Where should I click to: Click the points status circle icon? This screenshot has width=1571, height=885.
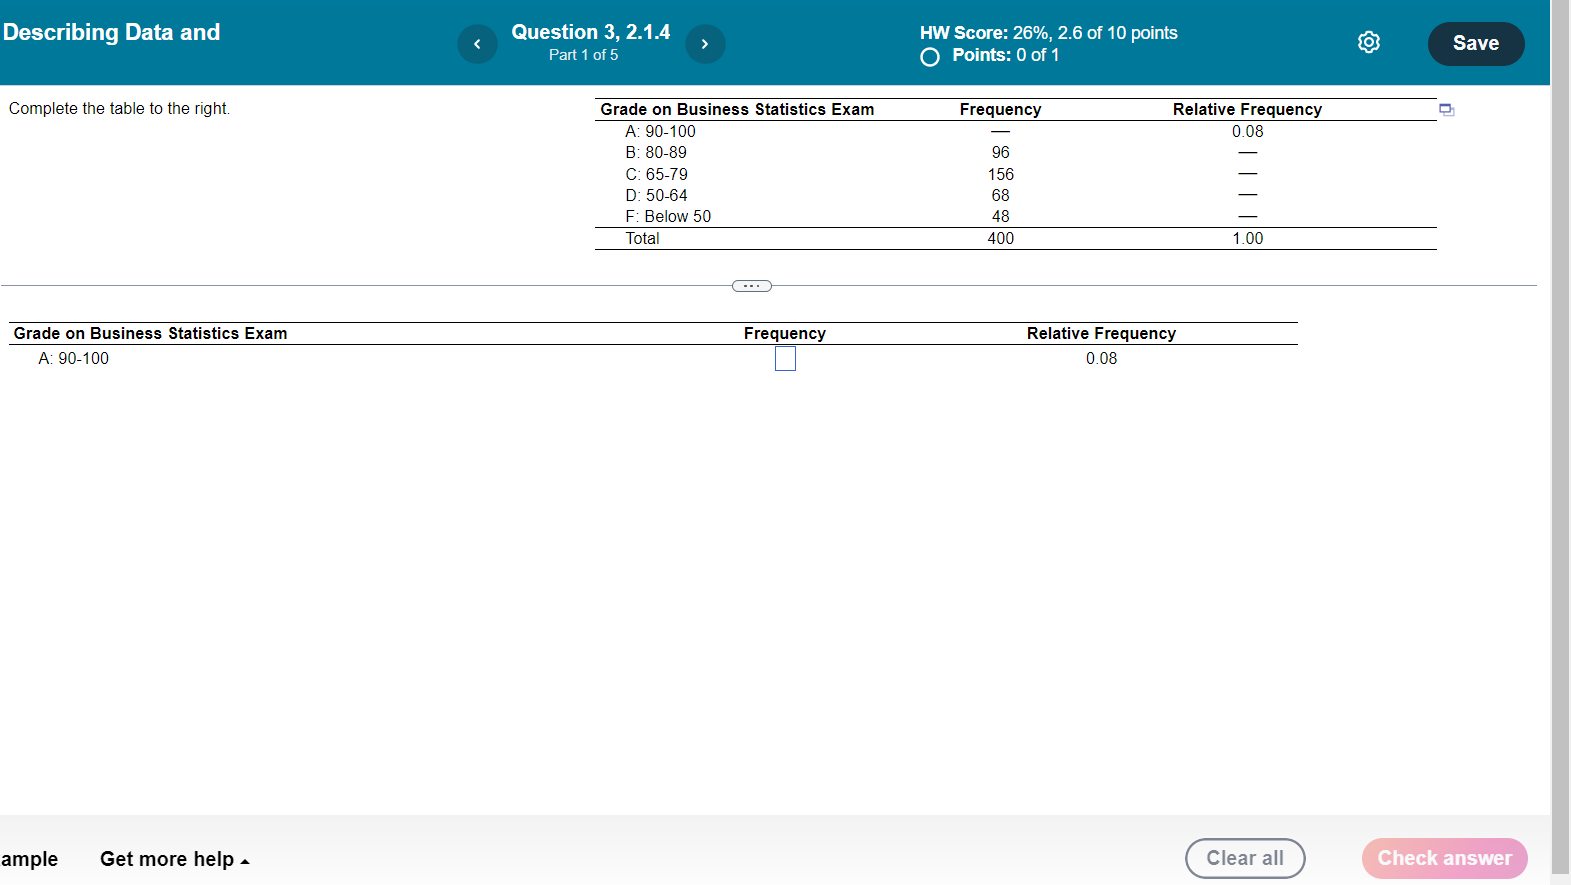click(930, 57)
